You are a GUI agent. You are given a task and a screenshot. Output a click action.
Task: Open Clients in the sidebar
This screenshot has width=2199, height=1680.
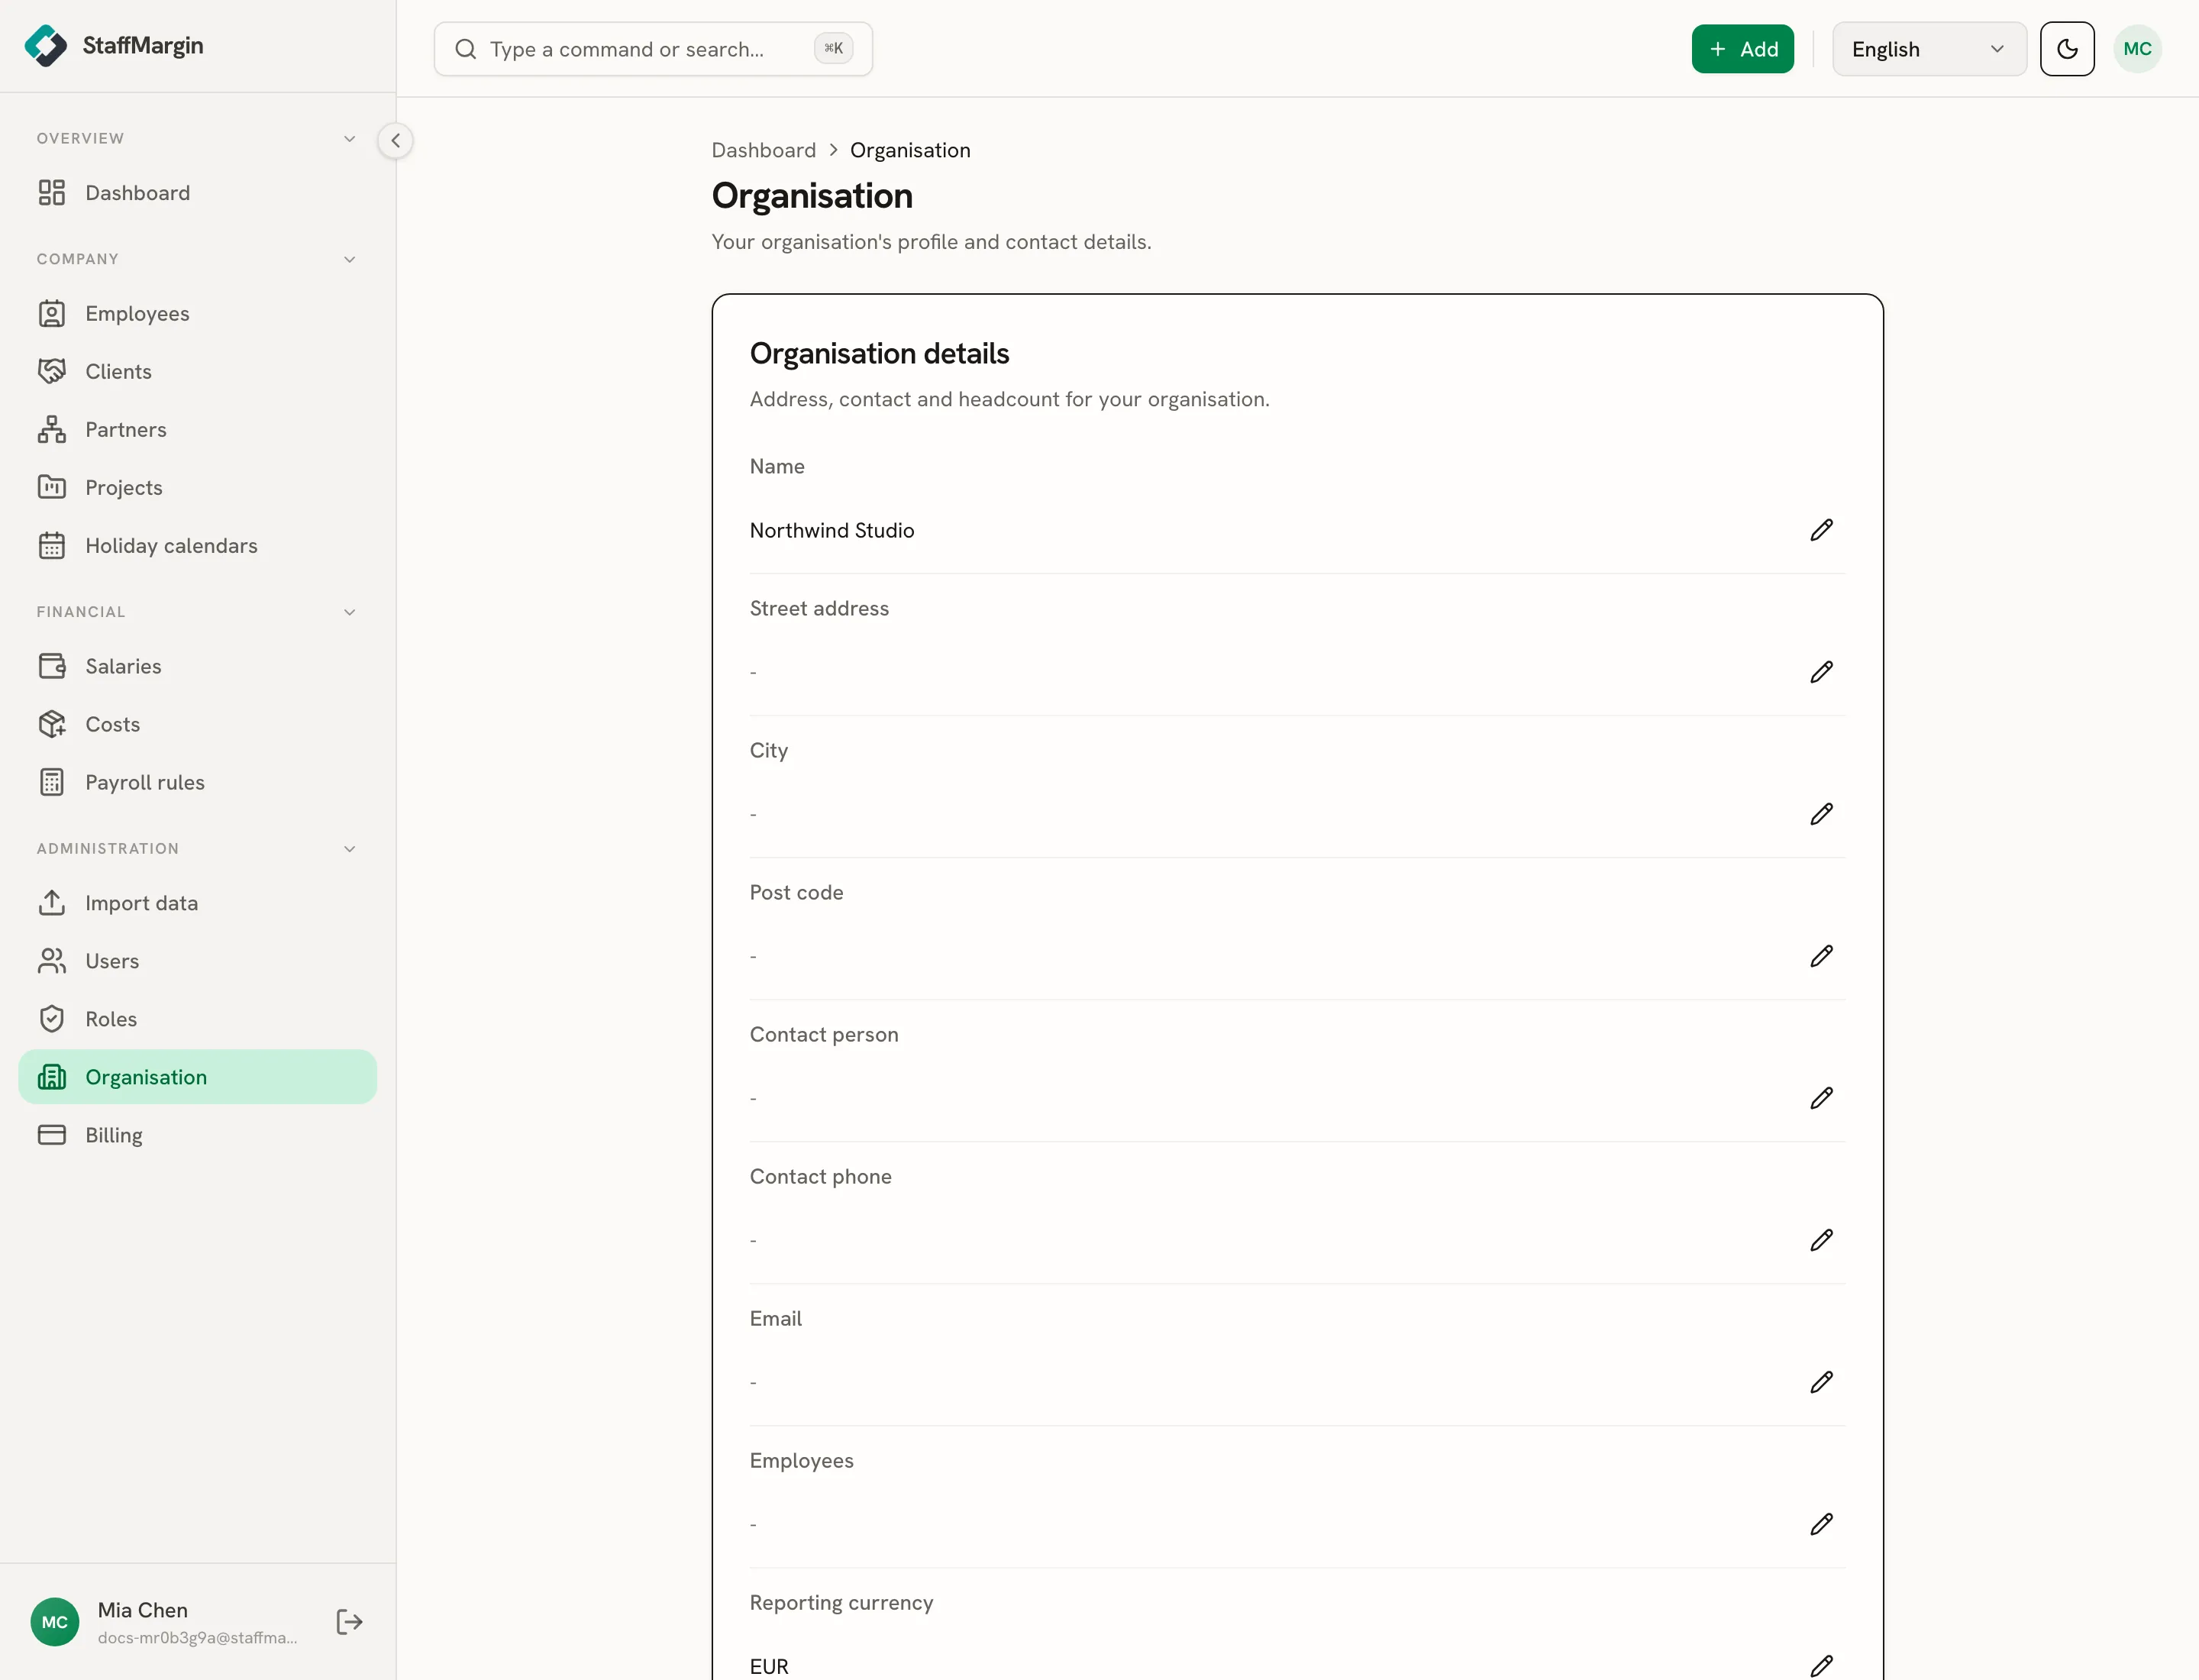point(198,372)
